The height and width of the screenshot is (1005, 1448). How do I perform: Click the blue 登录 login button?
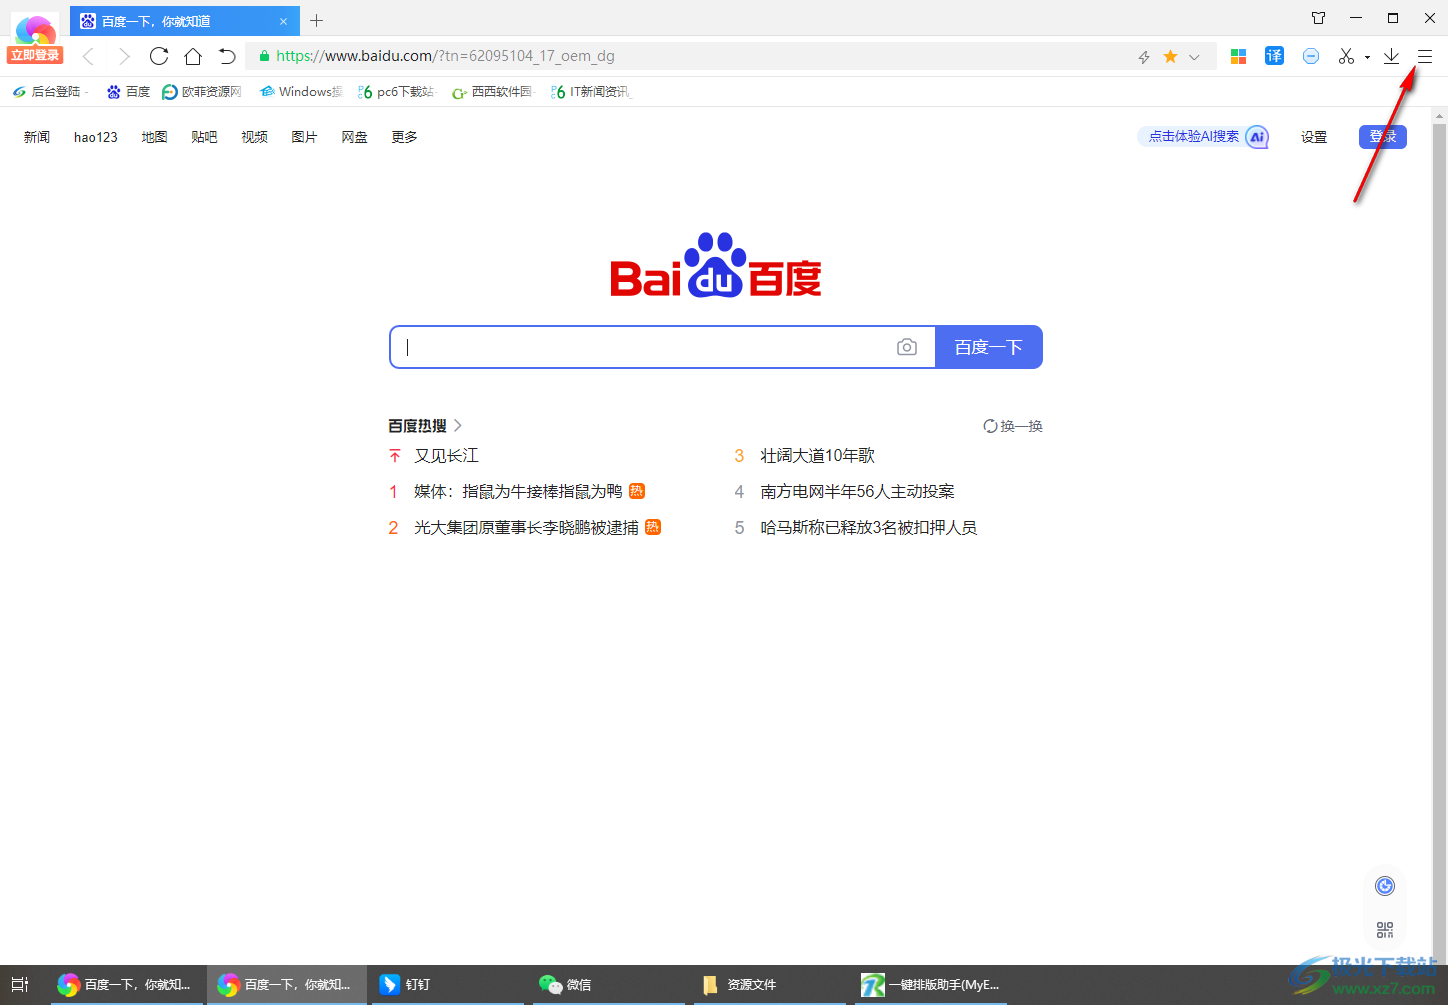coord(1383,137)
